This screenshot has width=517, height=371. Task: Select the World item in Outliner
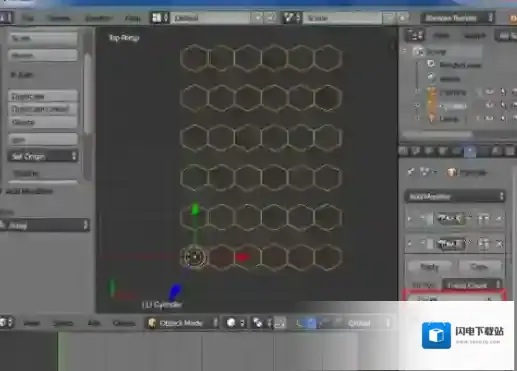coord(450,79)
